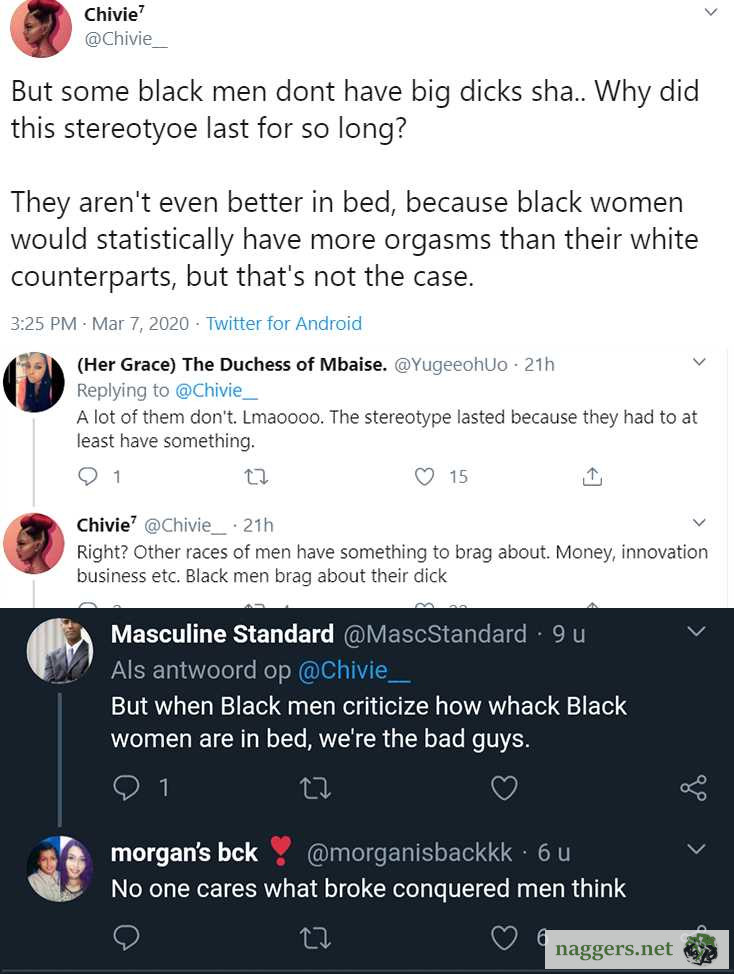734x974 pixels.
Task: Open chevron menu on morgan's bck tweet
Action: (x=697, y=849)
